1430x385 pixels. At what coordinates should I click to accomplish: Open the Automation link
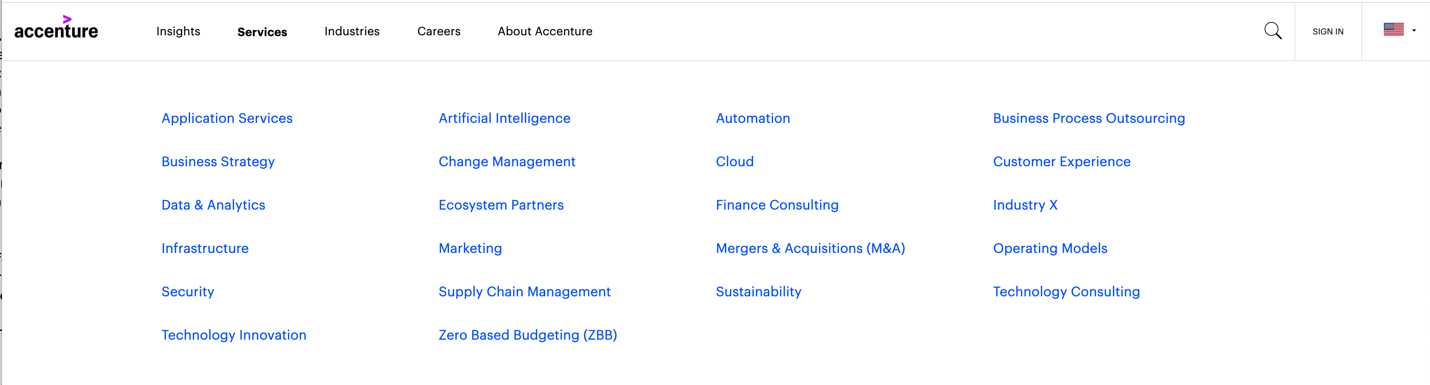[753, 118]
